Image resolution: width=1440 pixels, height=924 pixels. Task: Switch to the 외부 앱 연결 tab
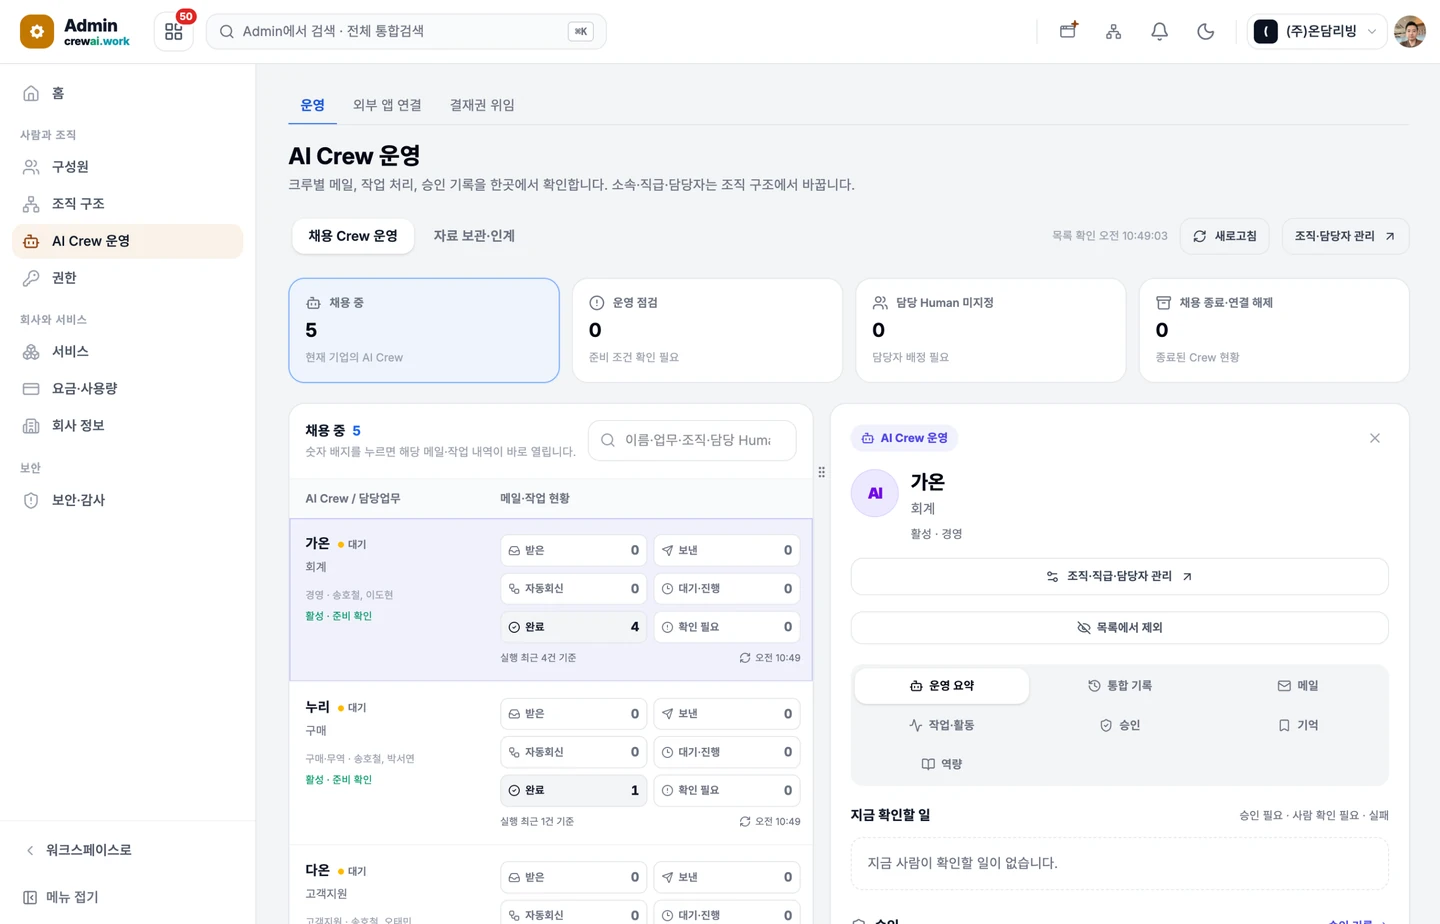point(387,105)
